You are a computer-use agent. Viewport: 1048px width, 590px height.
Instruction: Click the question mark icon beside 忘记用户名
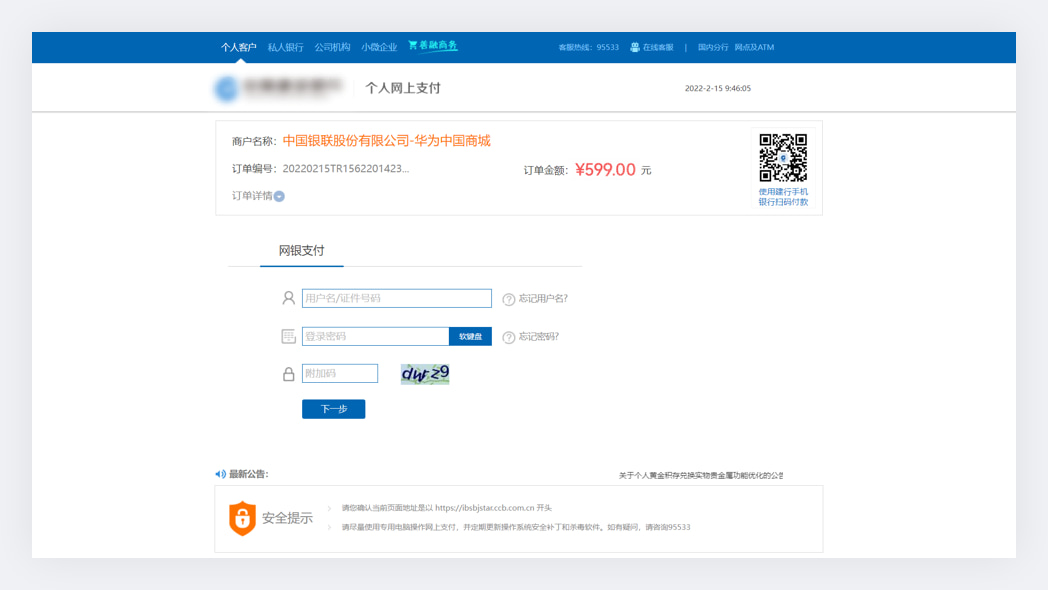508,299
